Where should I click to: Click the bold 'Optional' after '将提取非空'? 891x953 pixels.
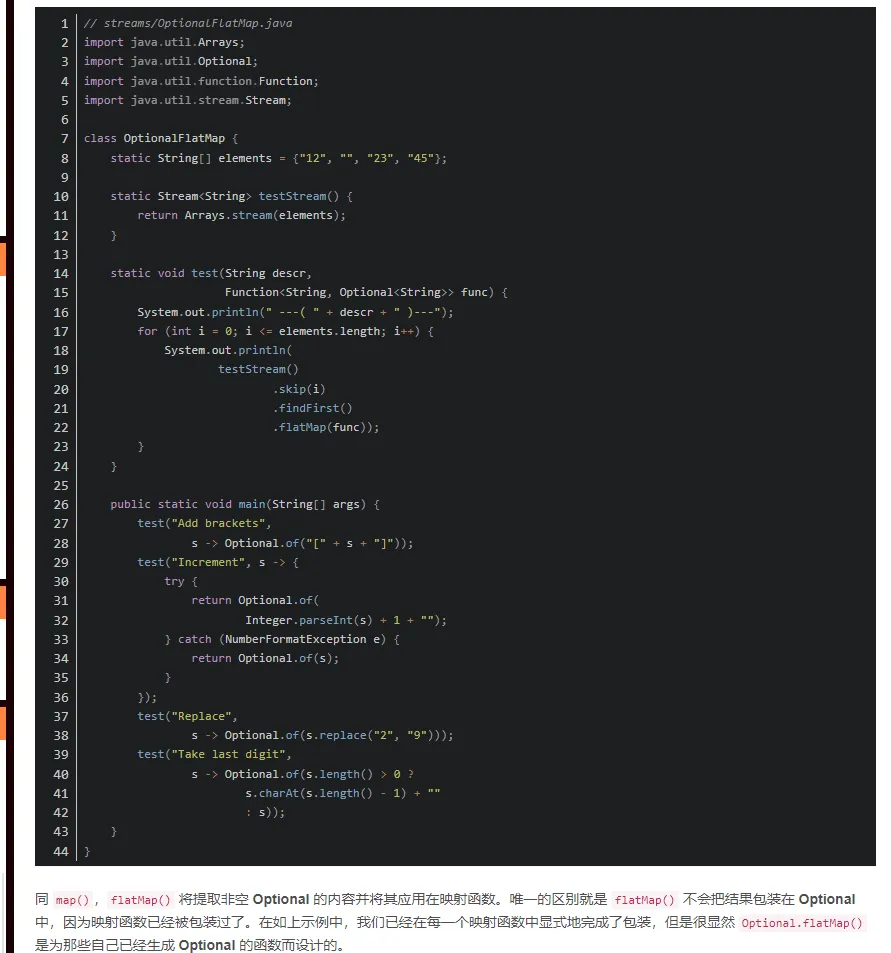point(281,899)
